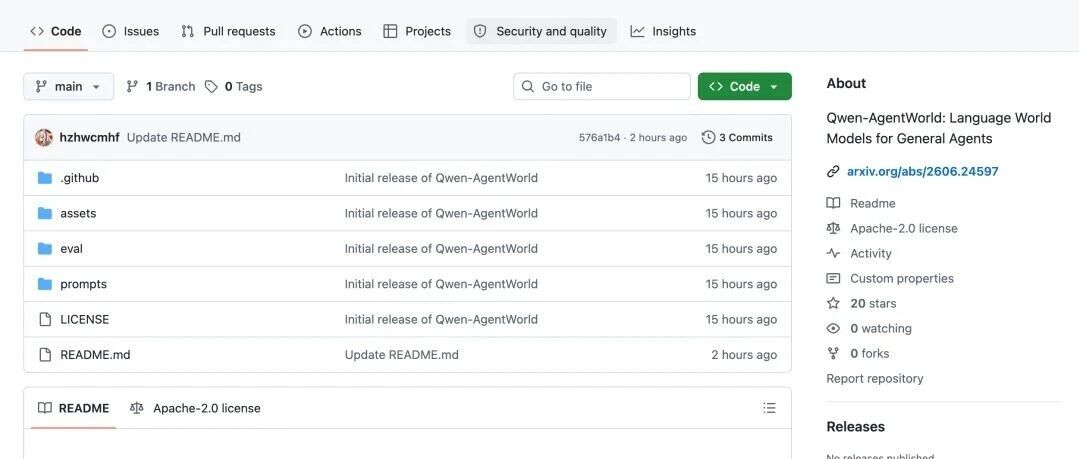View the 0 forks link
This screenshot has width=1079, height=459.
pyautogui.click(x=870, y=354)
